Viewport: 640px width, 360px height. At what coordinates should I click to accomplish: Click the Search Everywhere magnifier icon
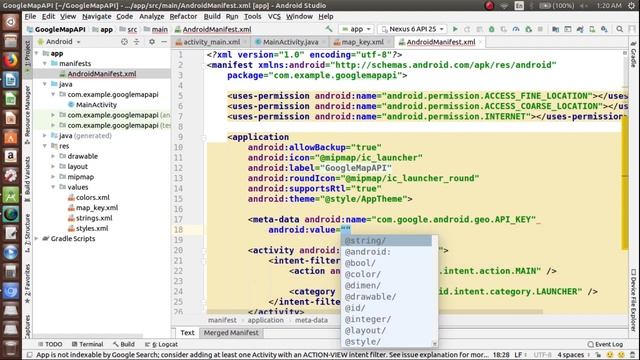pyautogui.click(x=620, y=29)
